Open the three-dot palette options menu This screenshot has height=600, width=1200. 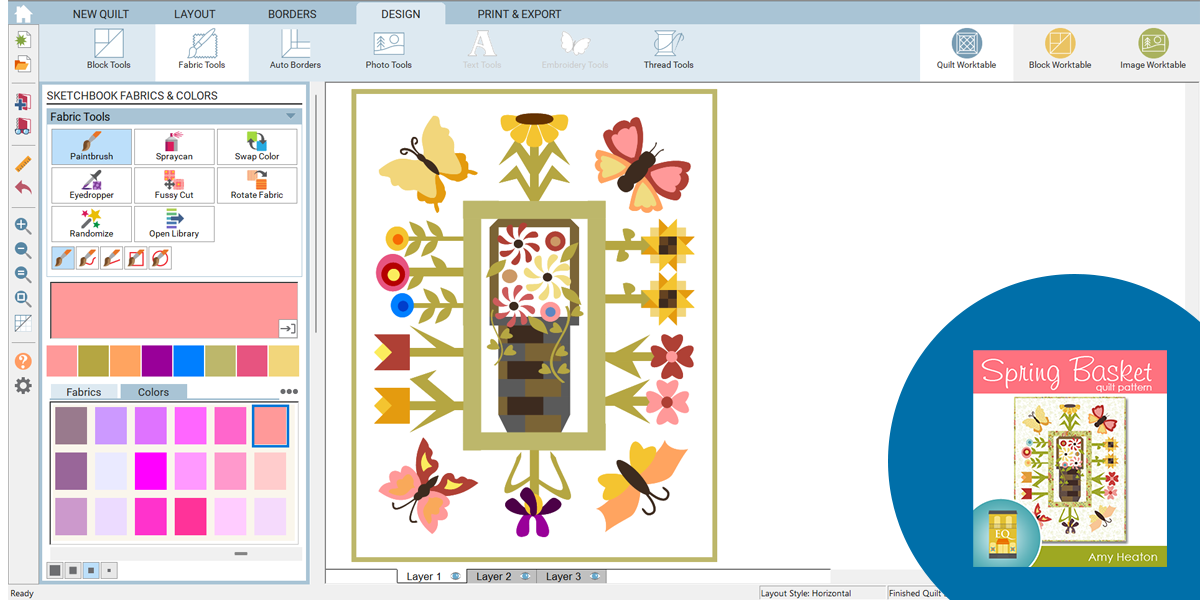(x=289, y=392)
